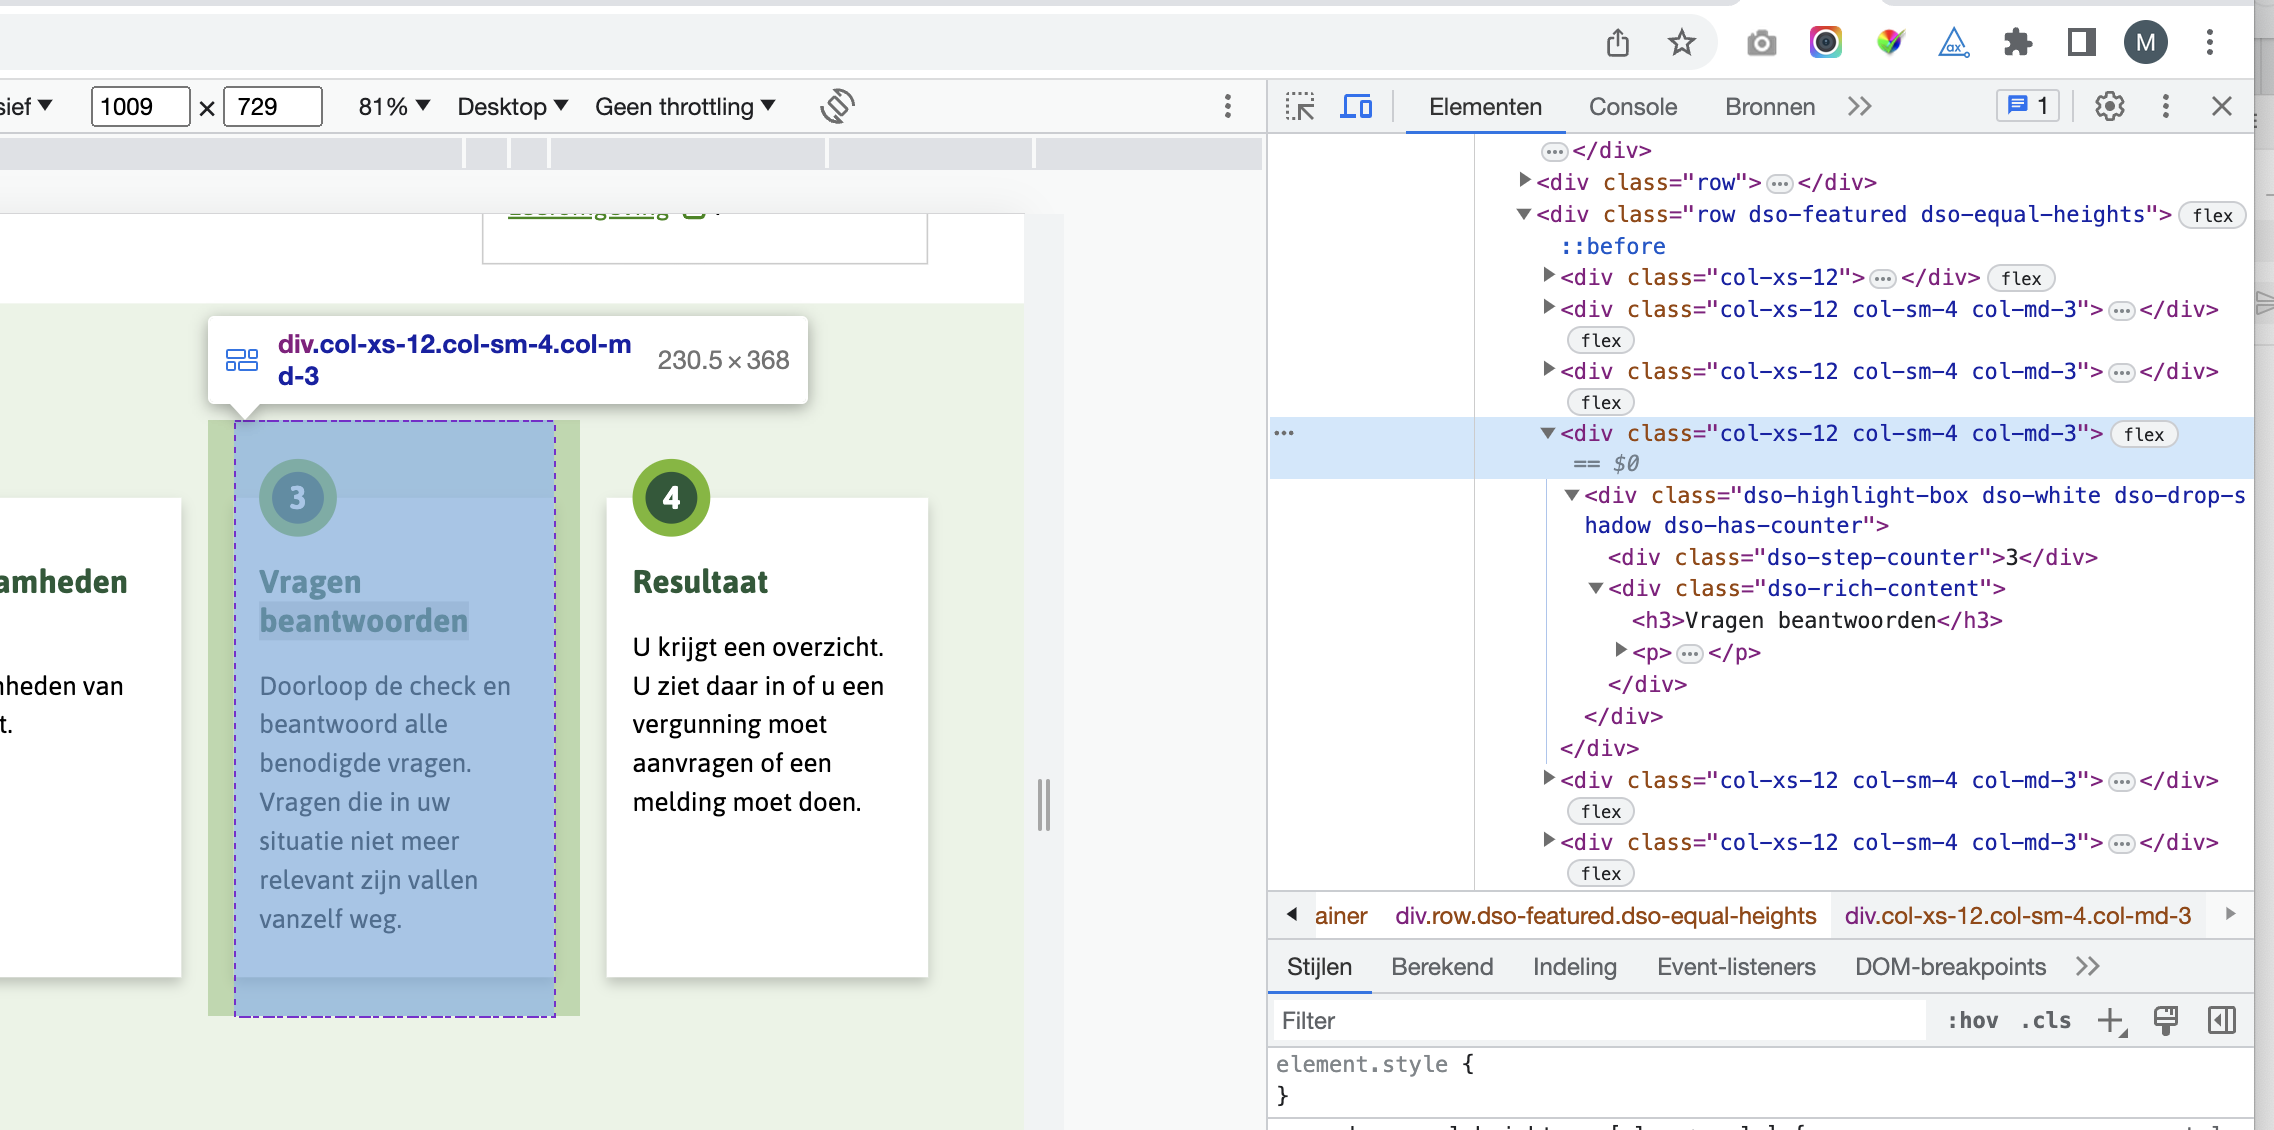Viewport: 2274px width, 1130px height.
Task: Switch to the Console tab
Action: click(x=1632, y=106)
